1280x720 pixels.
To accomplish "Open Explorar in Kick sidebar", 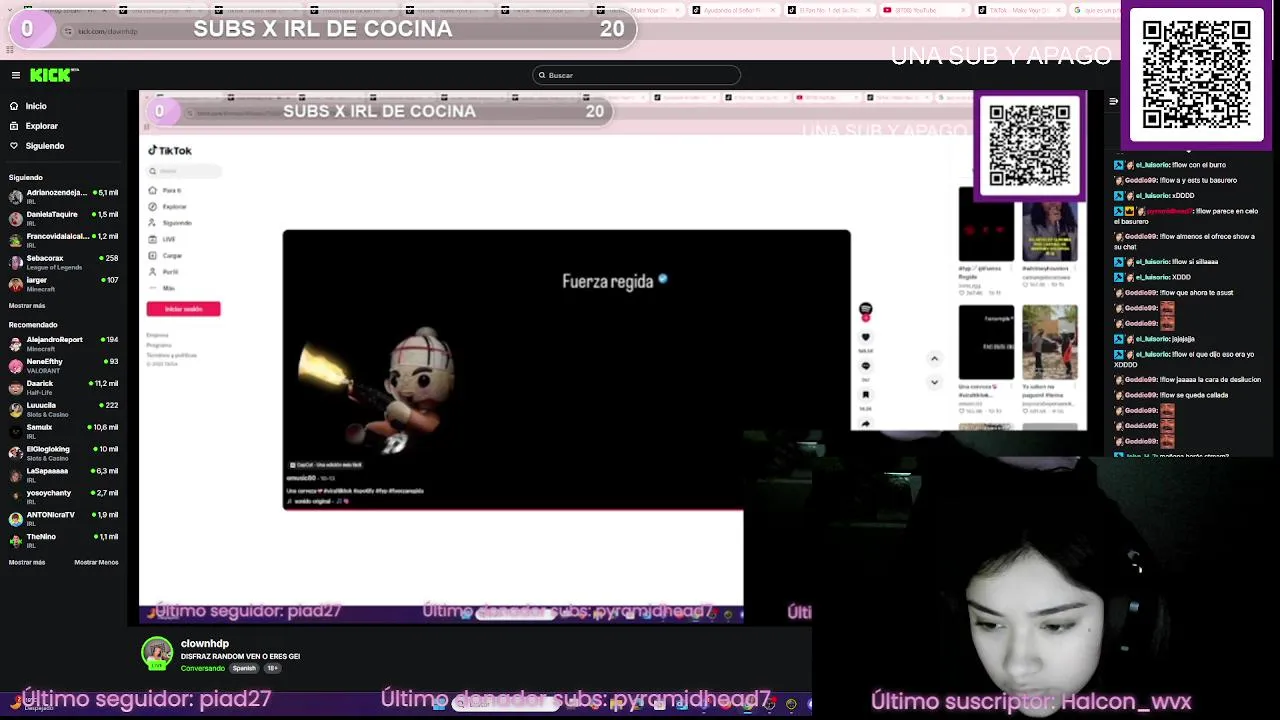I will (x=41, y=126).
